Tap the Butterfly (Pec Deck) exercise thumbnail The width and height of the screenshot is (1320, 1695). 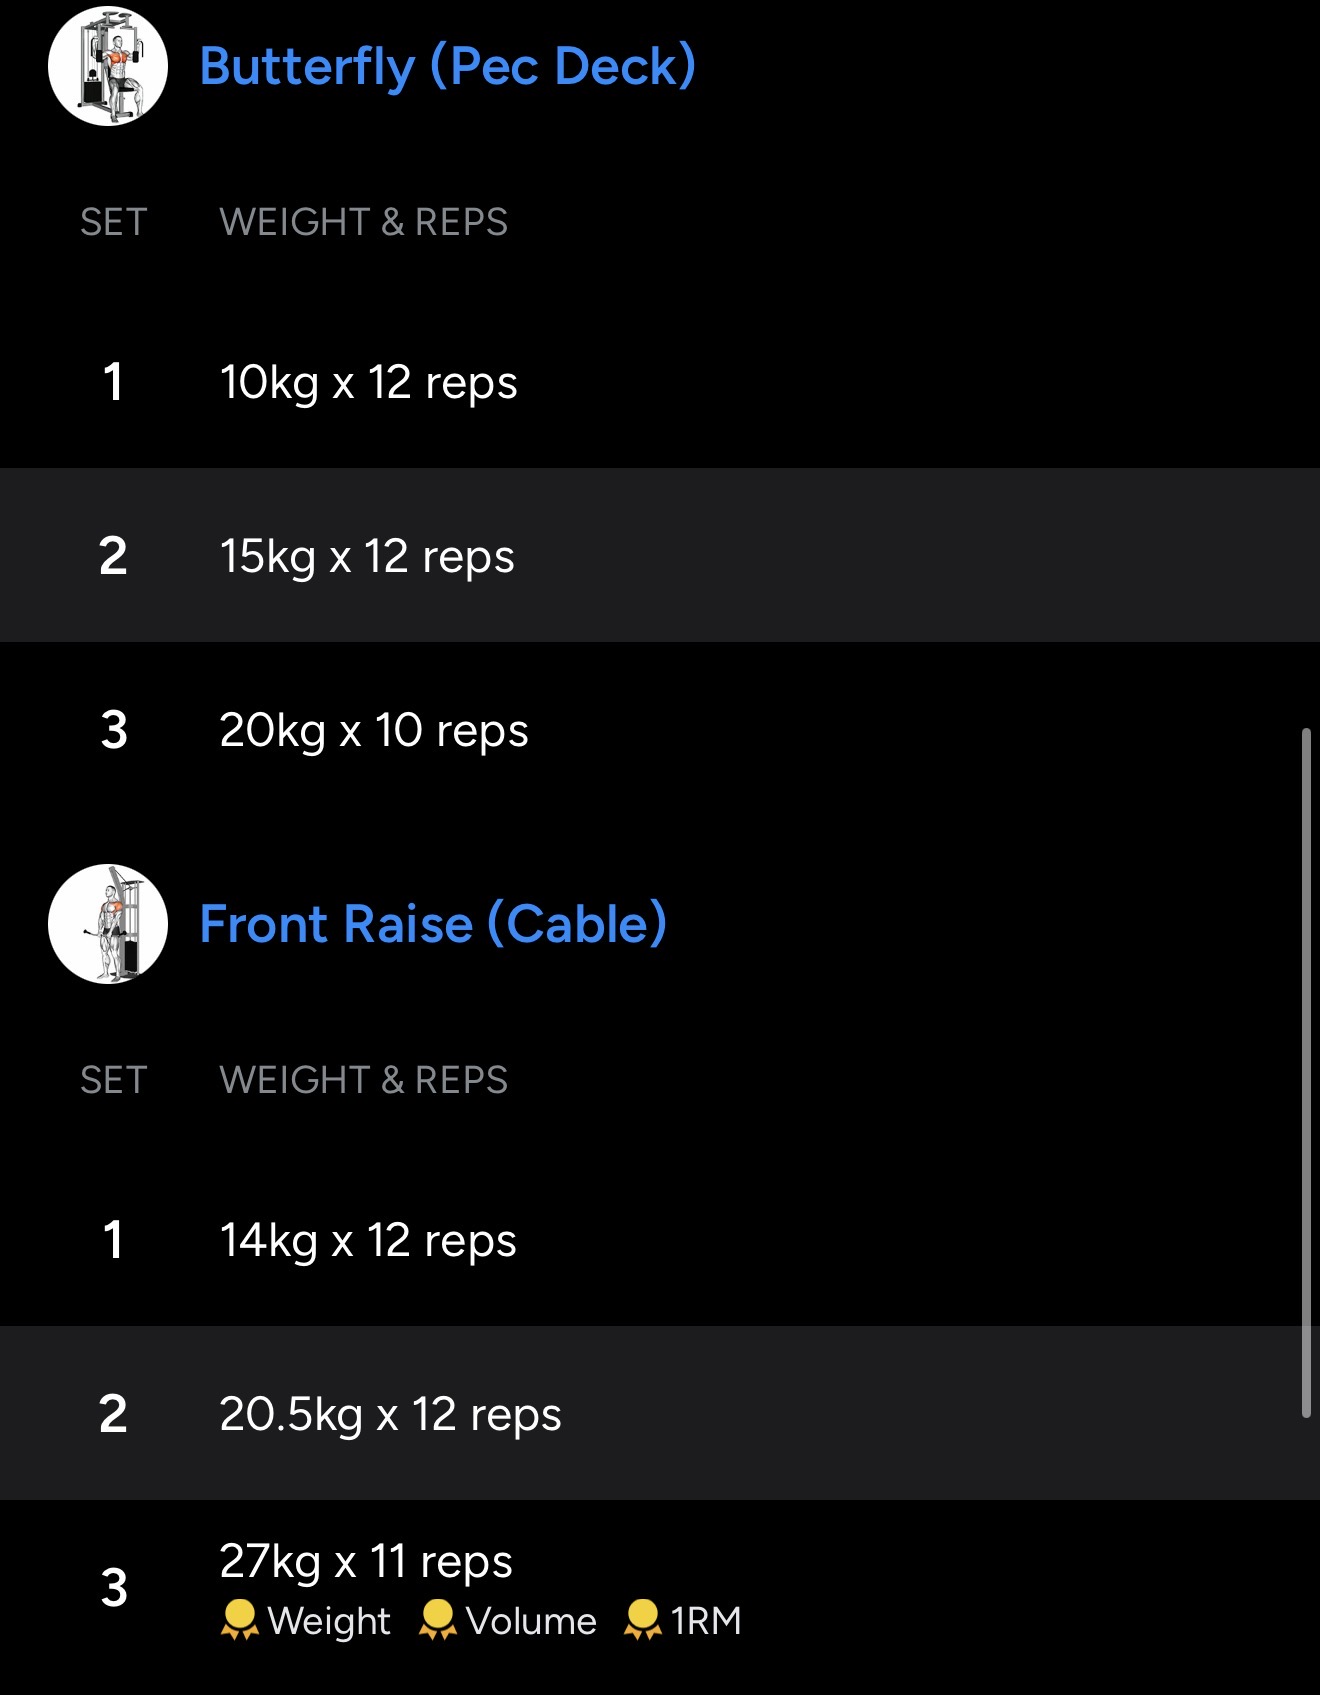[x=108, y=66]
